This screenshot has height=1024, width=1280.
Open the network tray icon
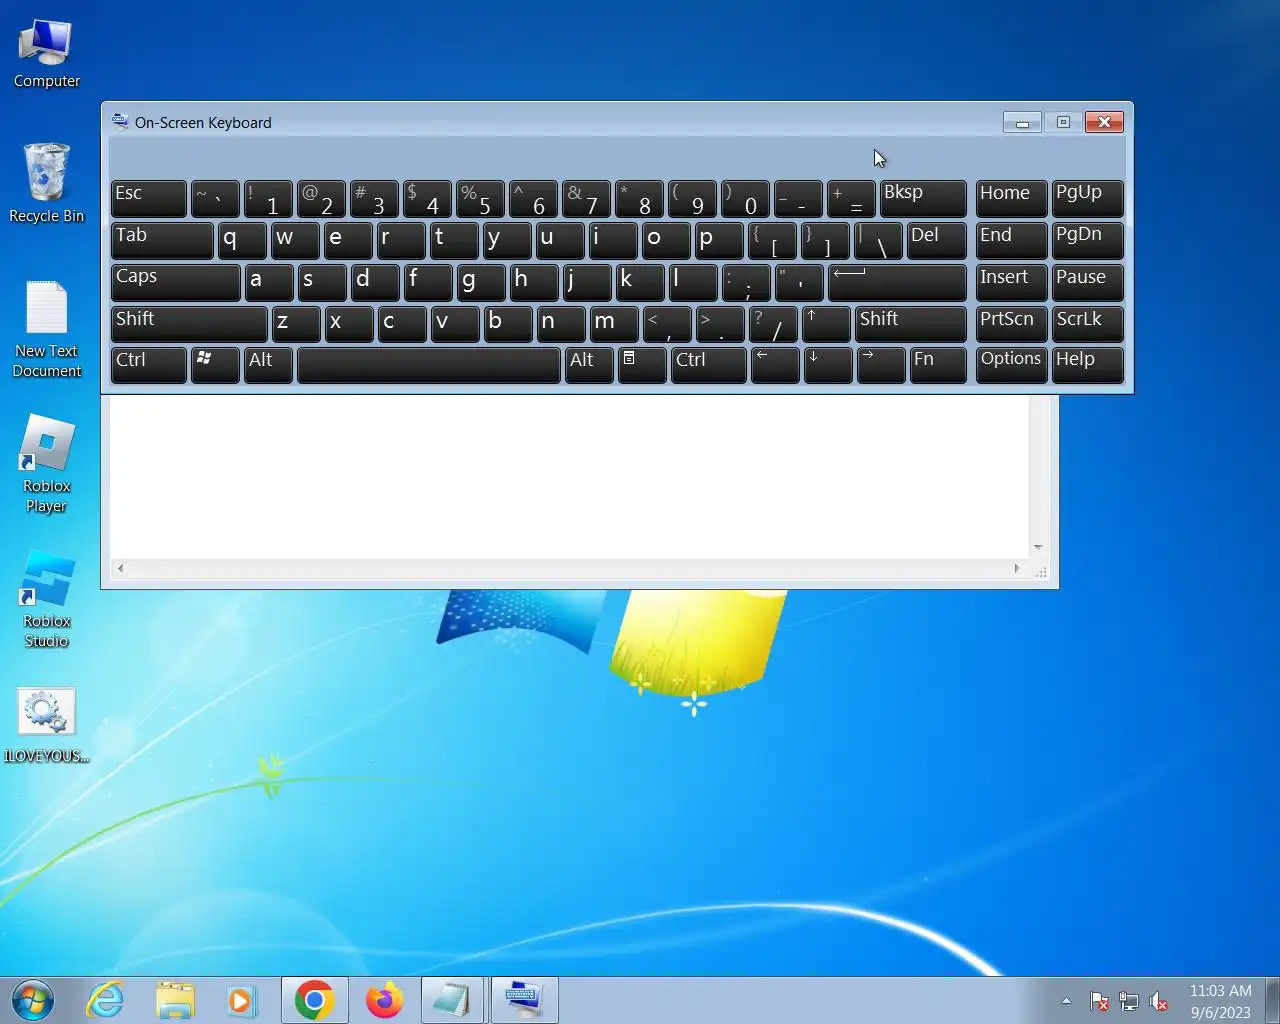pos(1129,1001)
